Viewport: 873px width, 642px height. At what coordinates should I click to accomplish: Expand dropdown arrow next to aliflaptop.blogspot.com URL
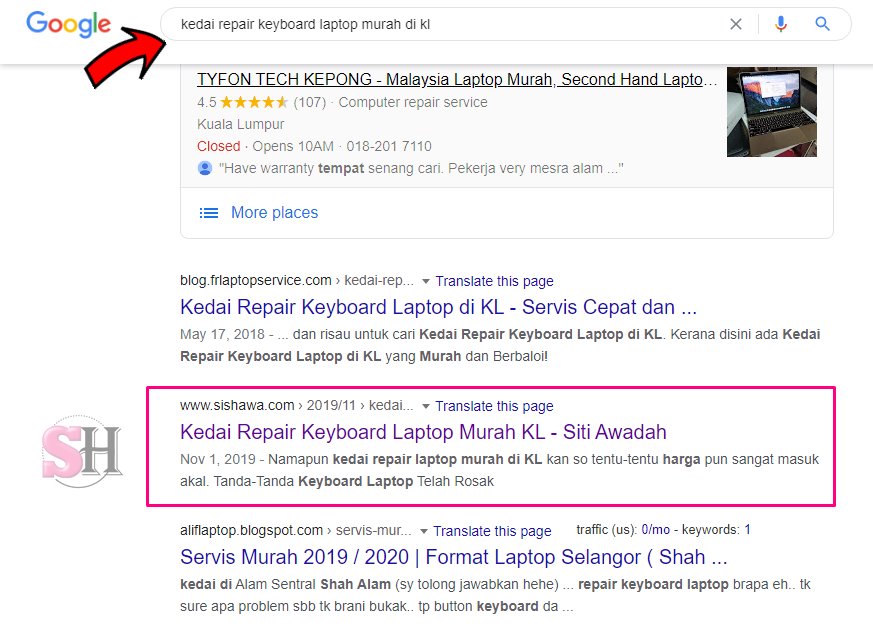[424, 531]
